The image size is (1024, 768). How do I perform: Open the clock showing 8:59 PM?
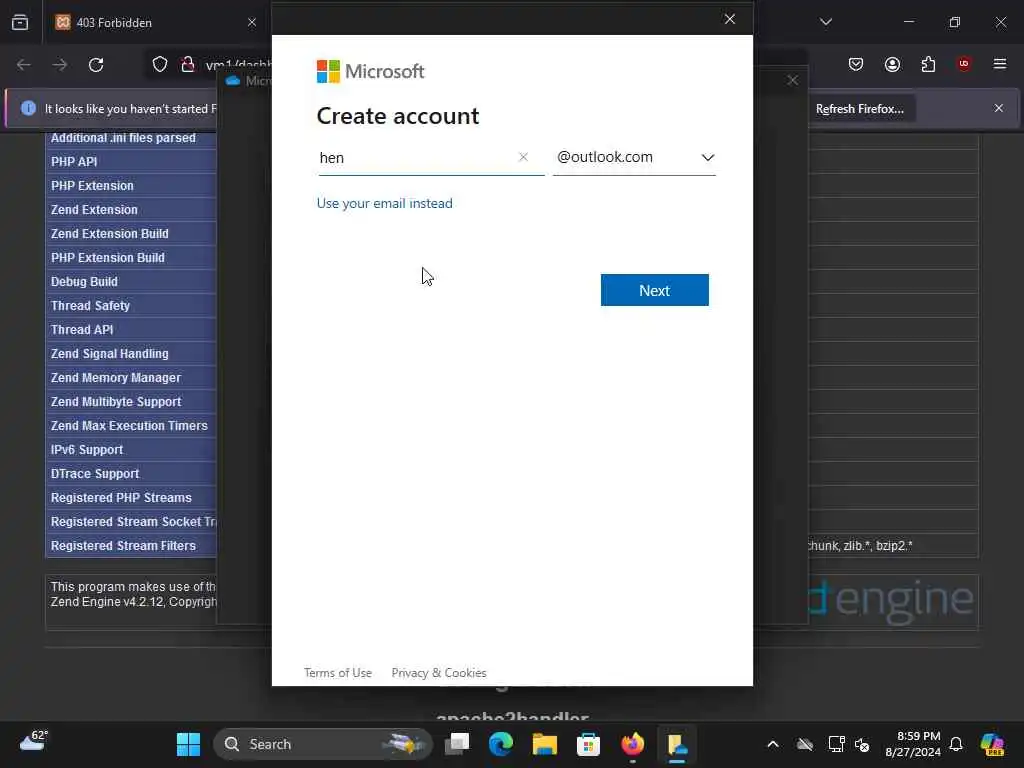coord(913,744)
